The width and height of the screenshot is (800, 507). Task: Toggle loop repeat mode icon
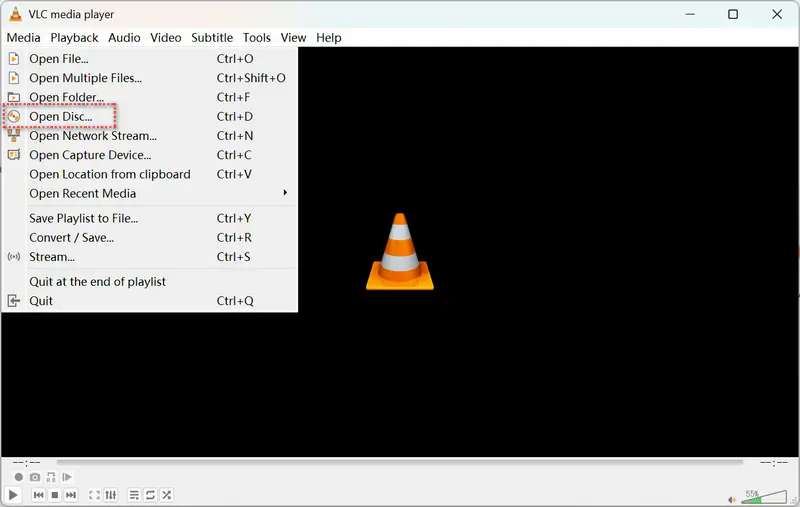point(151,495)
